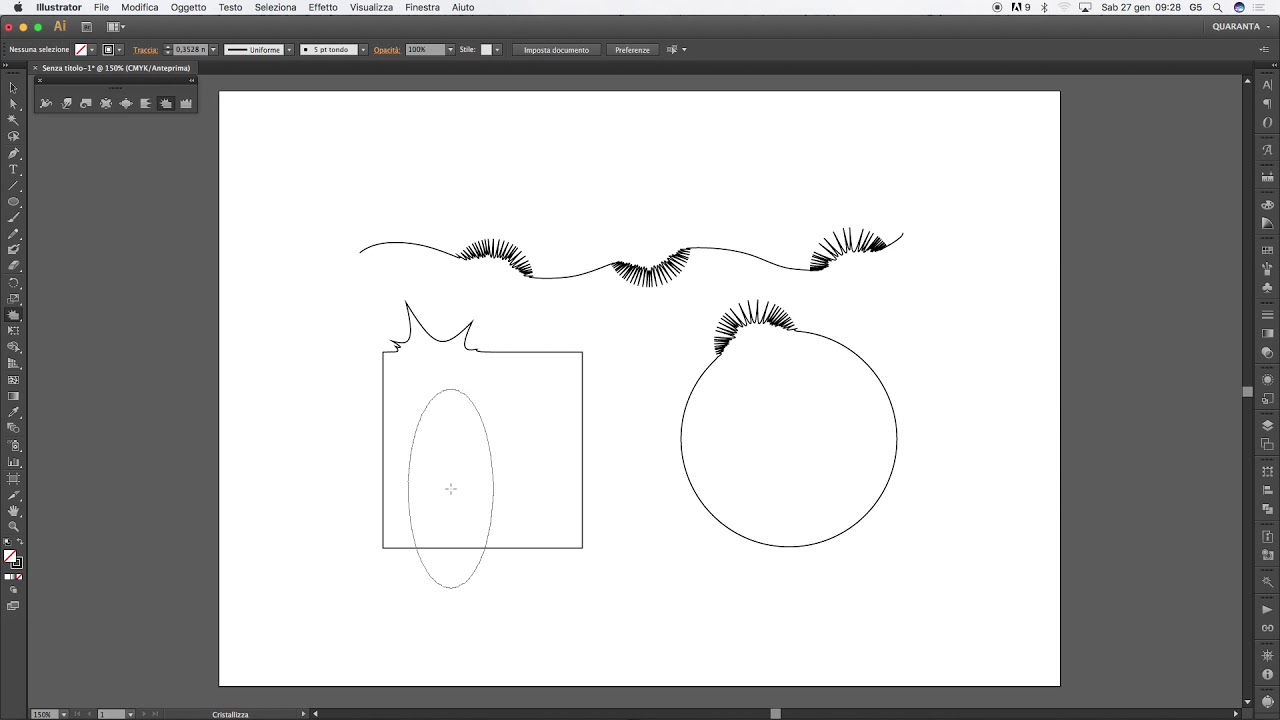
Task: Toggle the drawing mode button
Action: [13, 590]
